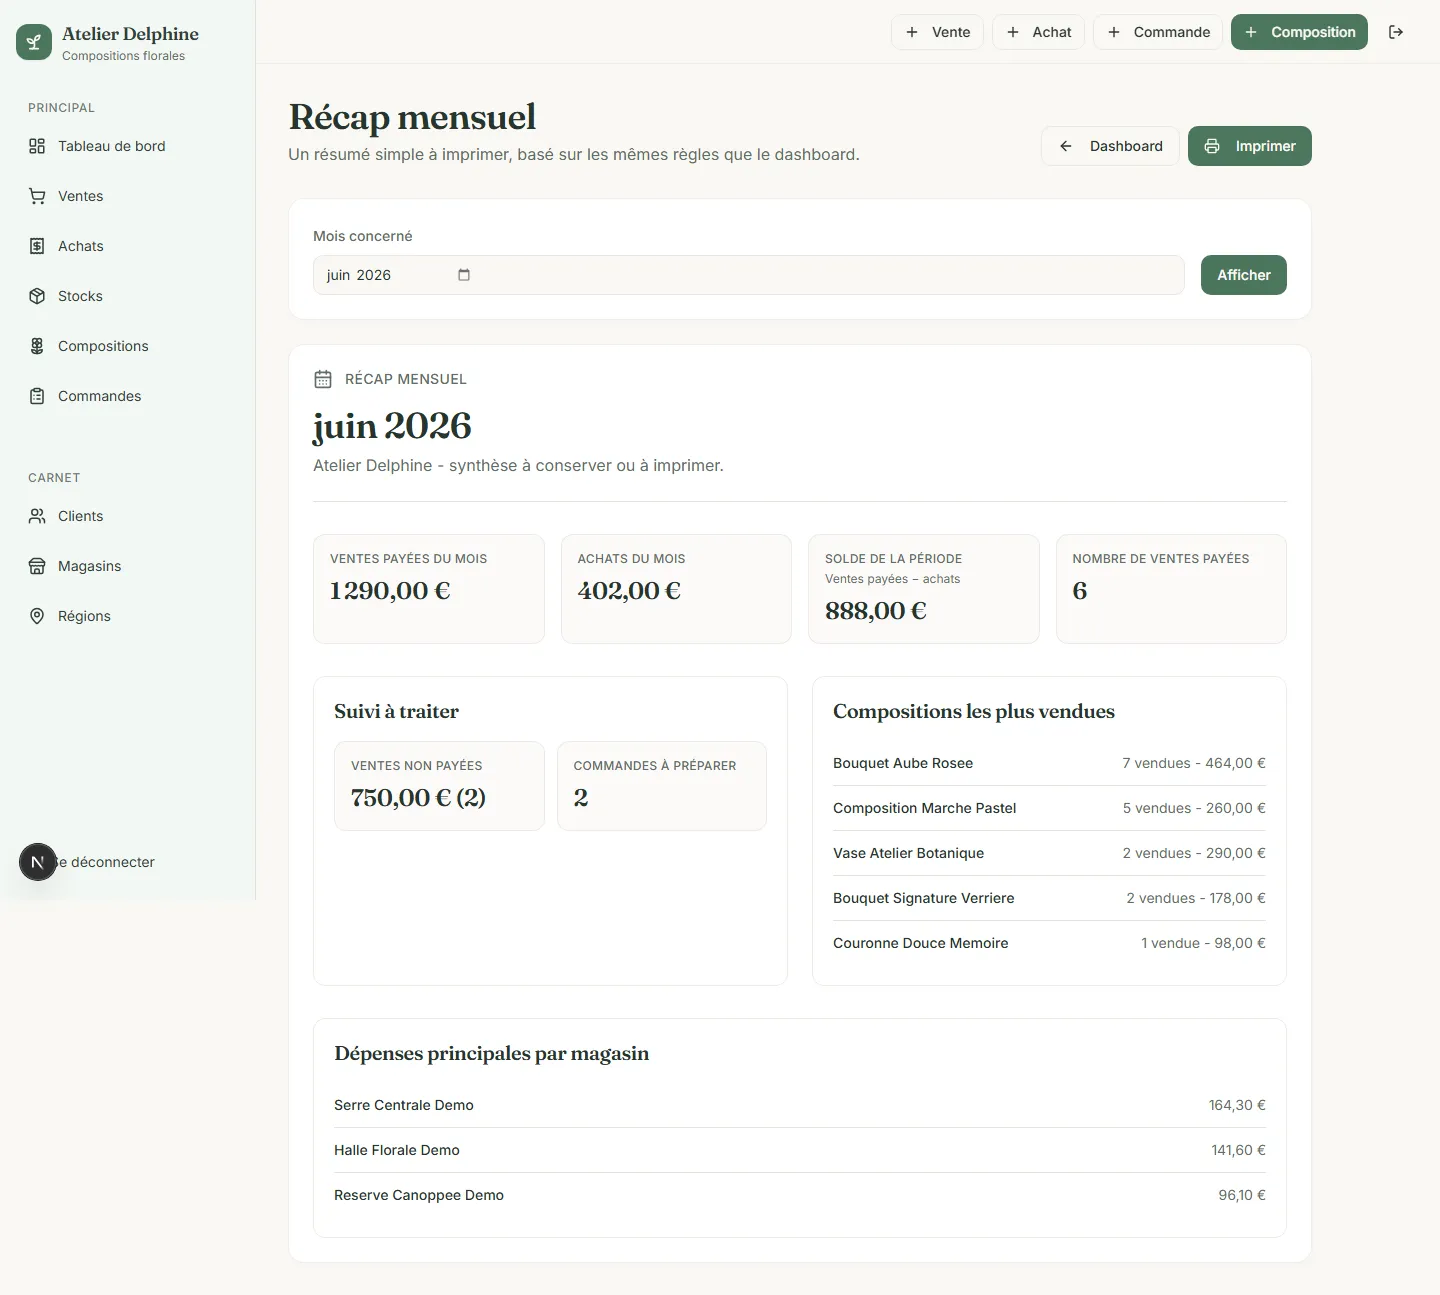
Task: Click the Imprimer button
Action: point(1250,146)
